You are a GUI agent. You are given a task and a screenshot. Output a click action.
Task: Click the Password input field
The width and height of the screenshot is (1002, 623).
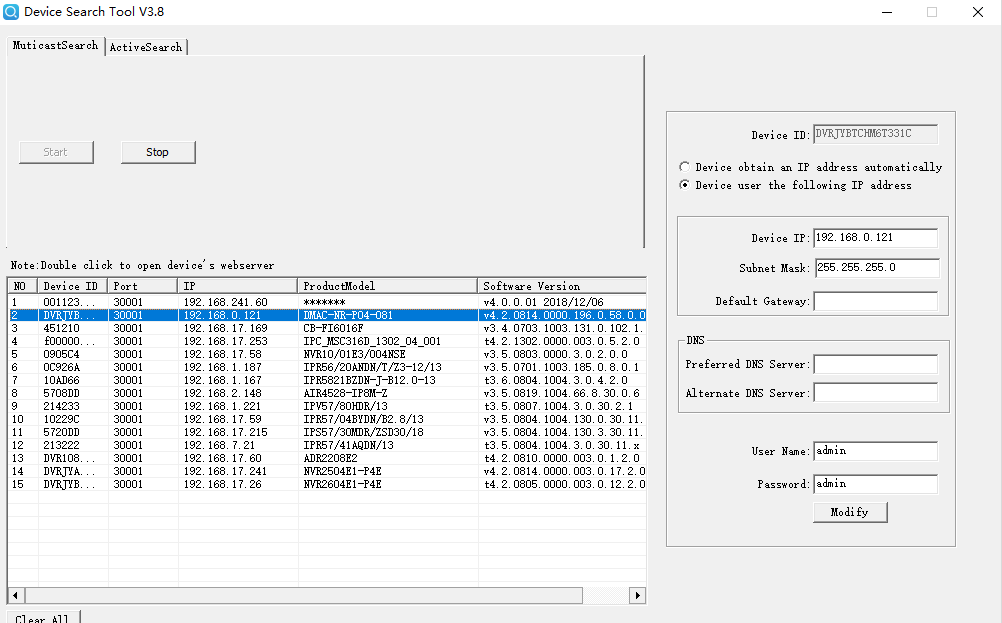pos(875,484)
